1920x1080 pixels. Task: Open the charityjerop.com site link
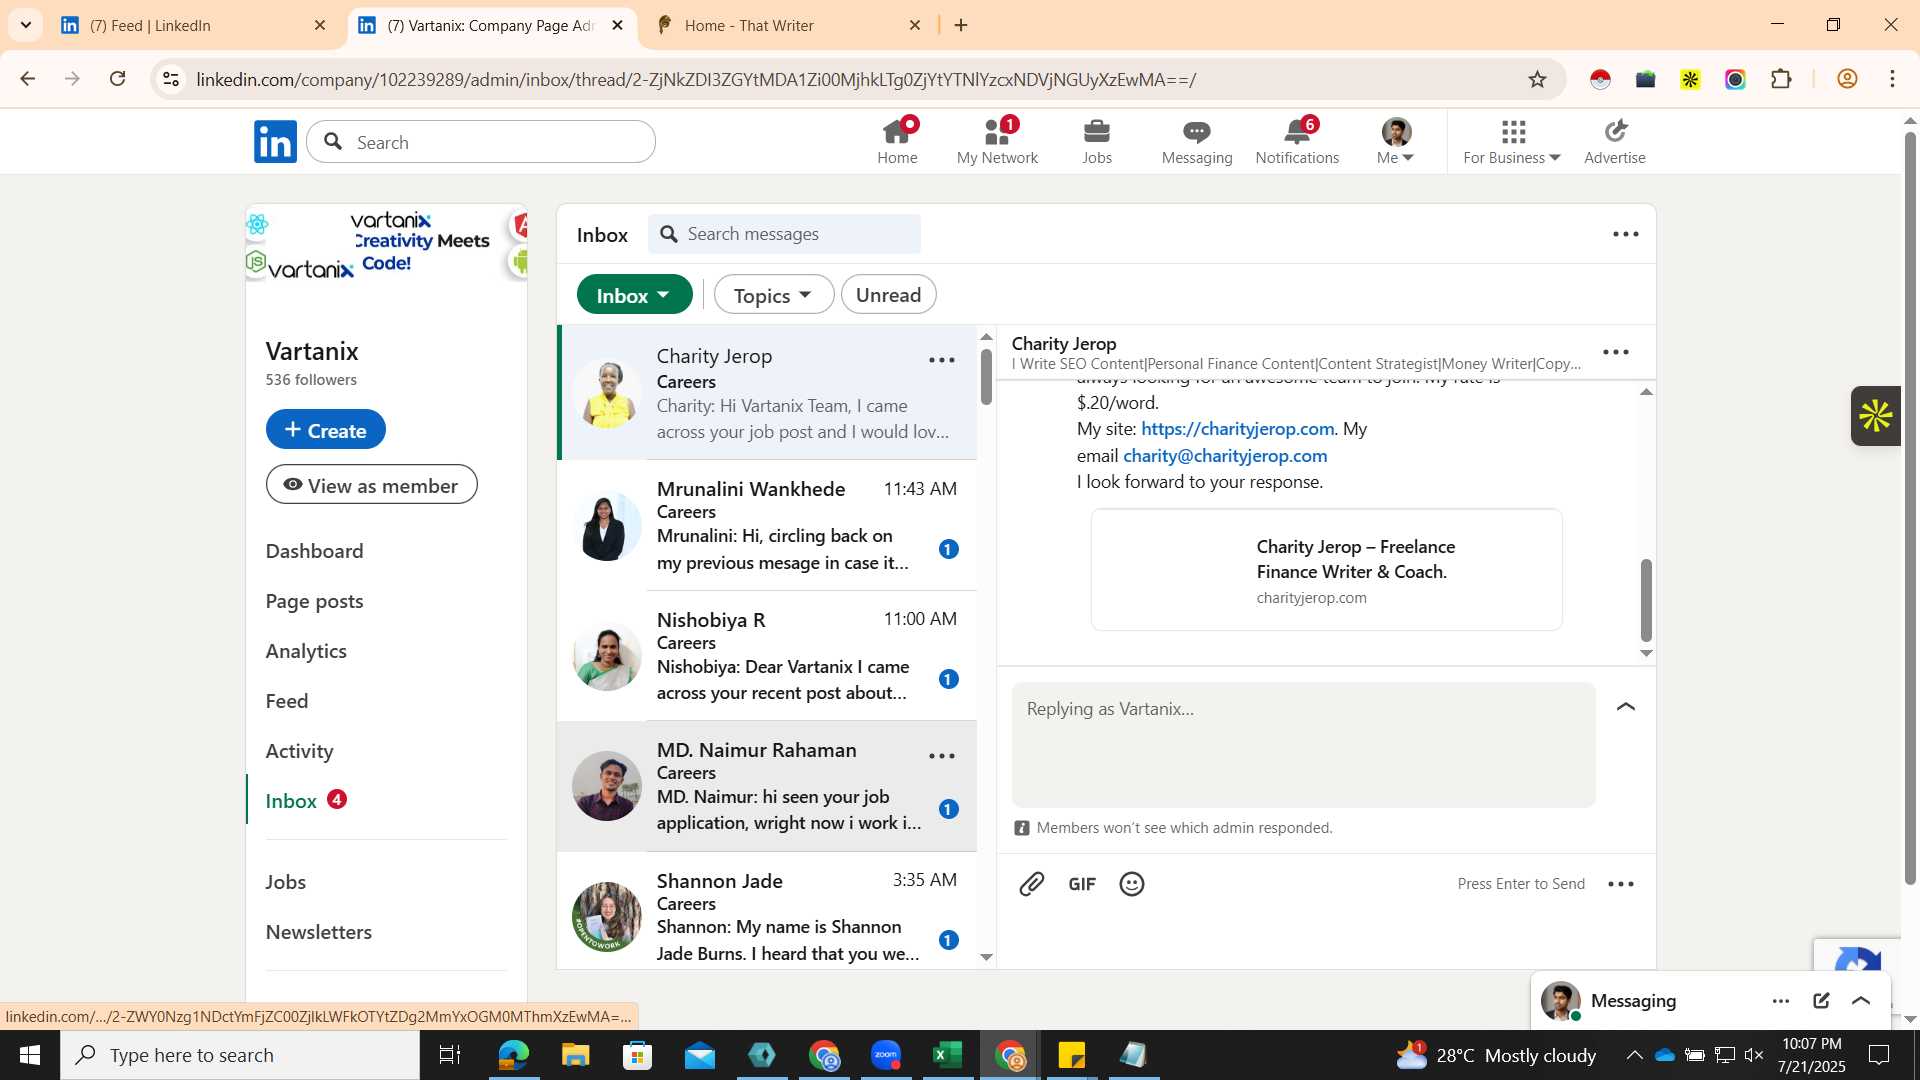pyautogui.click(x=1237, y=428)
